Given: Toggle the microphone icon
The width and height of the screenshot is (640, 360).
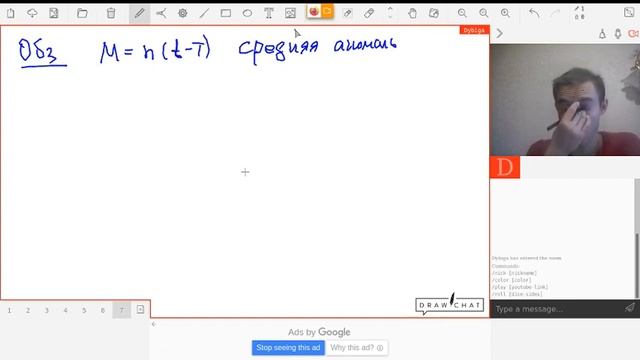Looking at the screenshot, I should (618, 34).
